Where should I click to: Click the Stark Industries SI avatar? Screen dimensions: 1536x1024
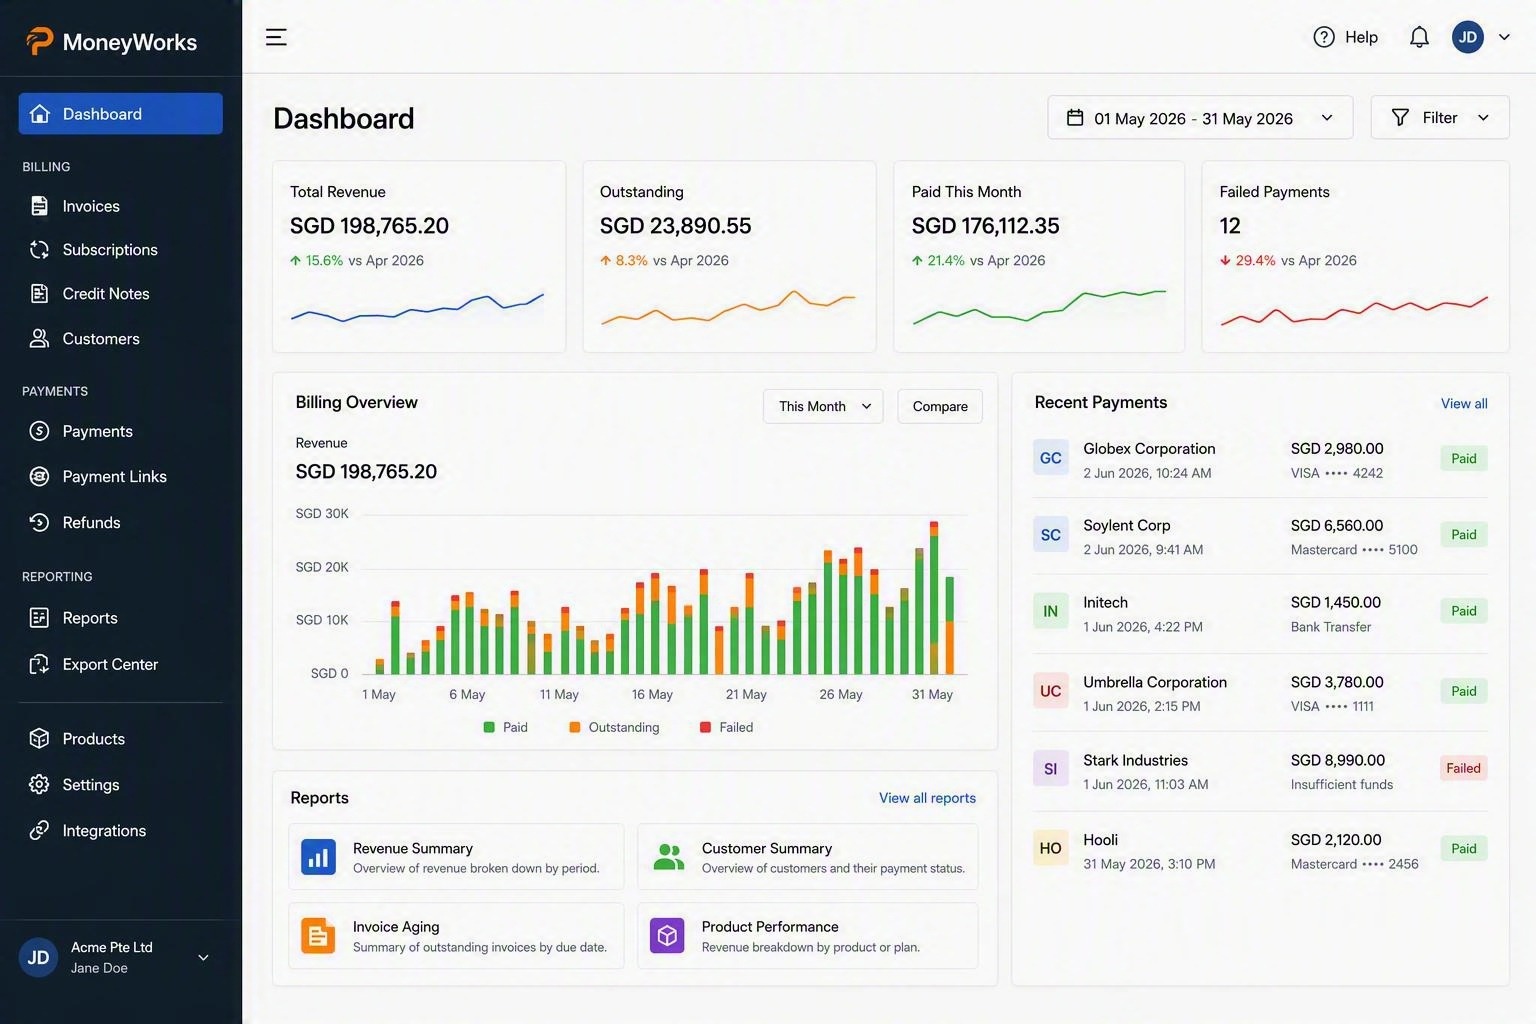pyautogui.click(x=1050, y=769)
